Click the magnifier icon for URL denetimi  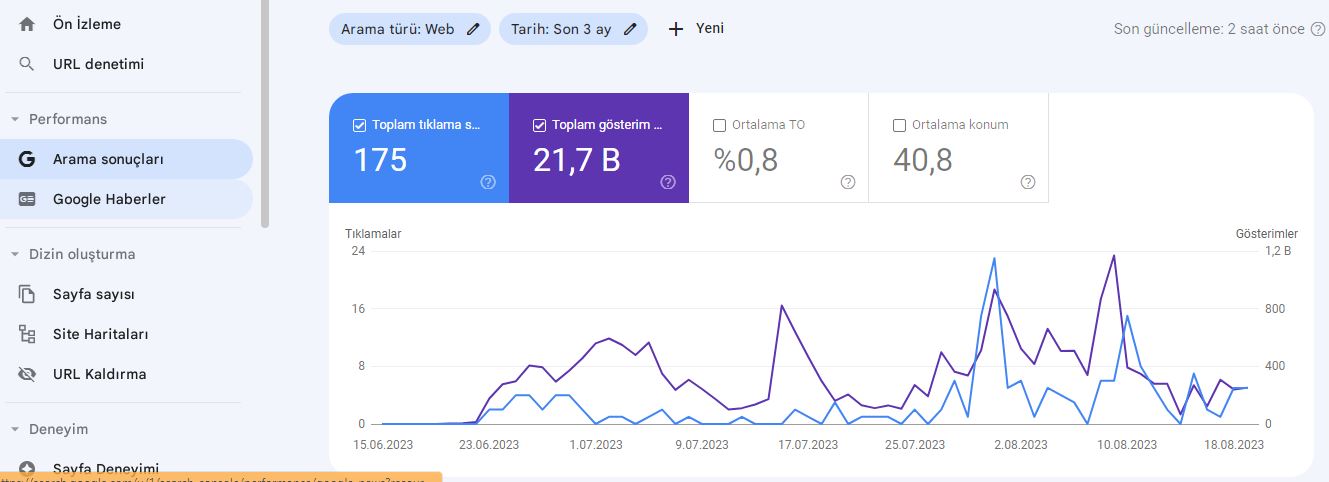click(x=27, y=64)
